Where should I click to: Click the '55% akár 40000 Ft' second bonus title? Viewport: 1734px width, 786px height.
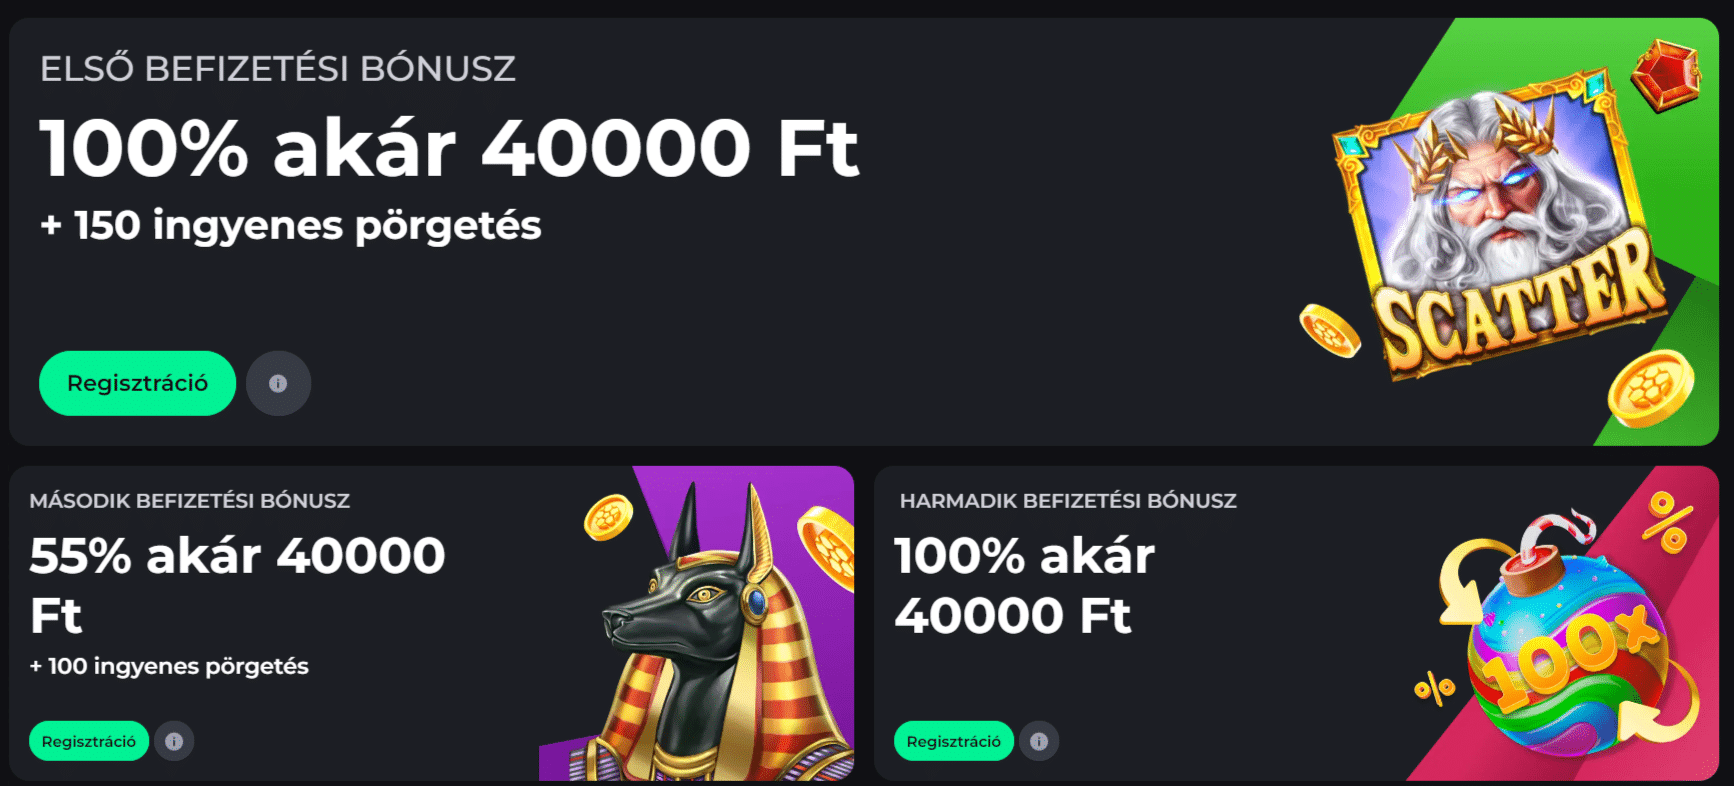pos(237,585)
